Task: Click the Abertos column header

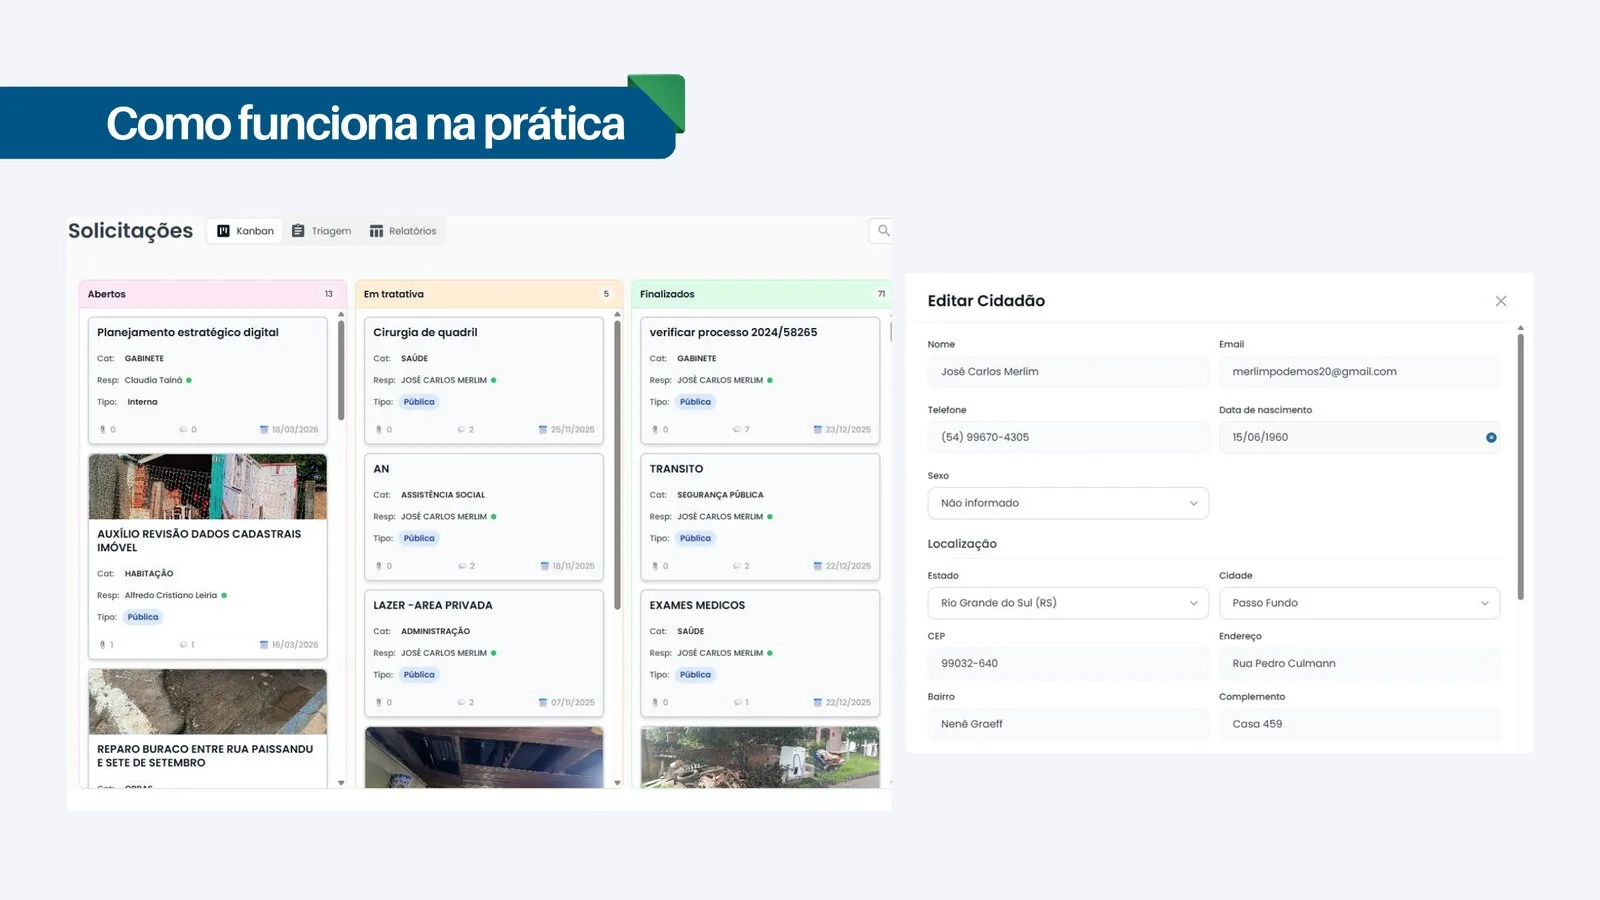Action: pos(213,294)
